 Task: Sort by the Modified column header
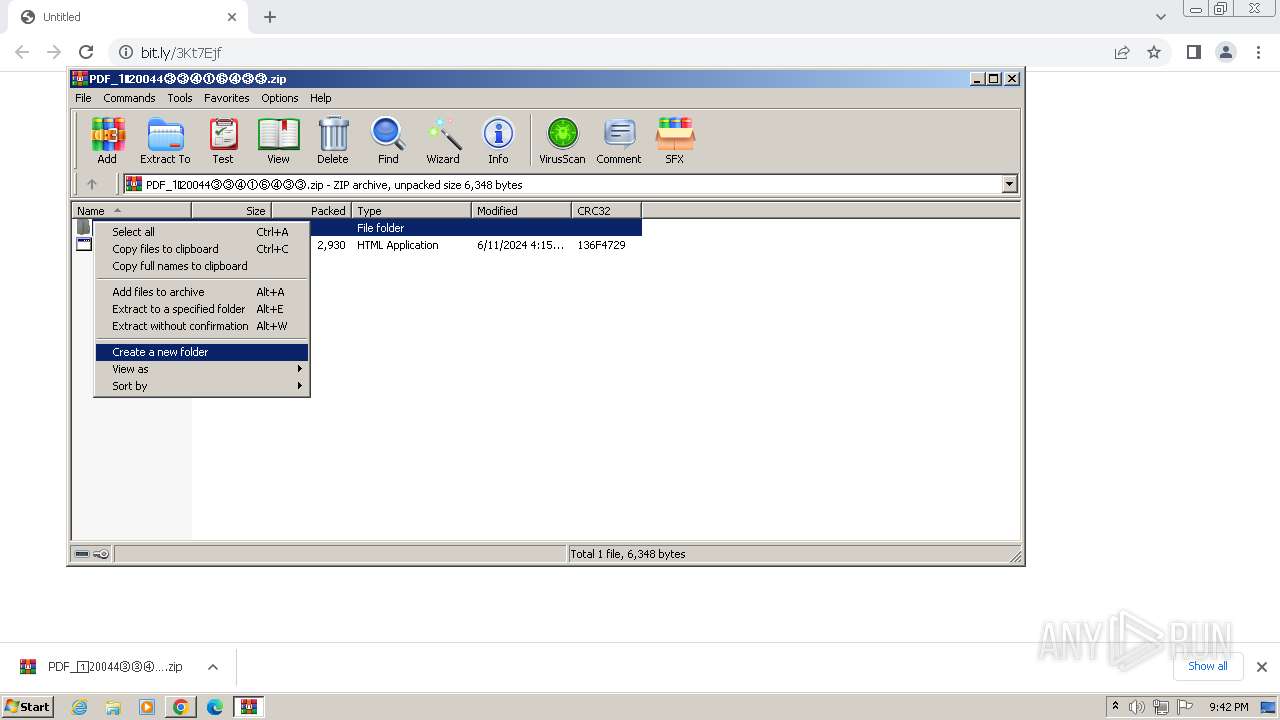tap(521, 211)
